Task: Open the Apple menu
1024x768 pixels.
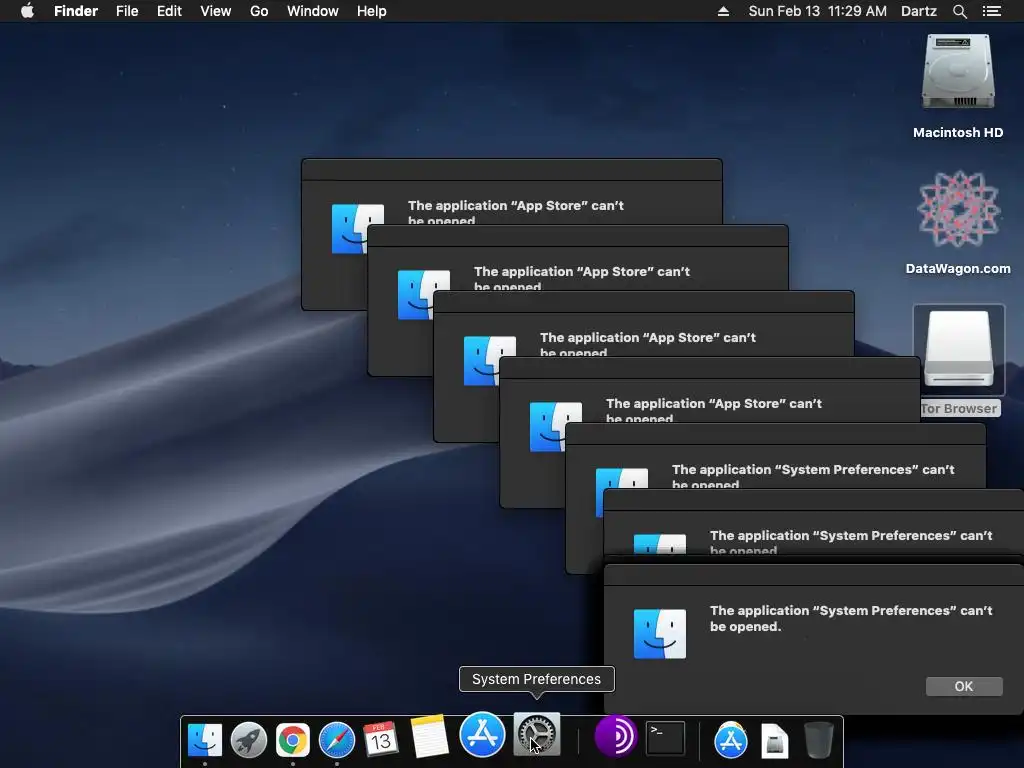Action: pyautogui.click(x=27, y=11)
